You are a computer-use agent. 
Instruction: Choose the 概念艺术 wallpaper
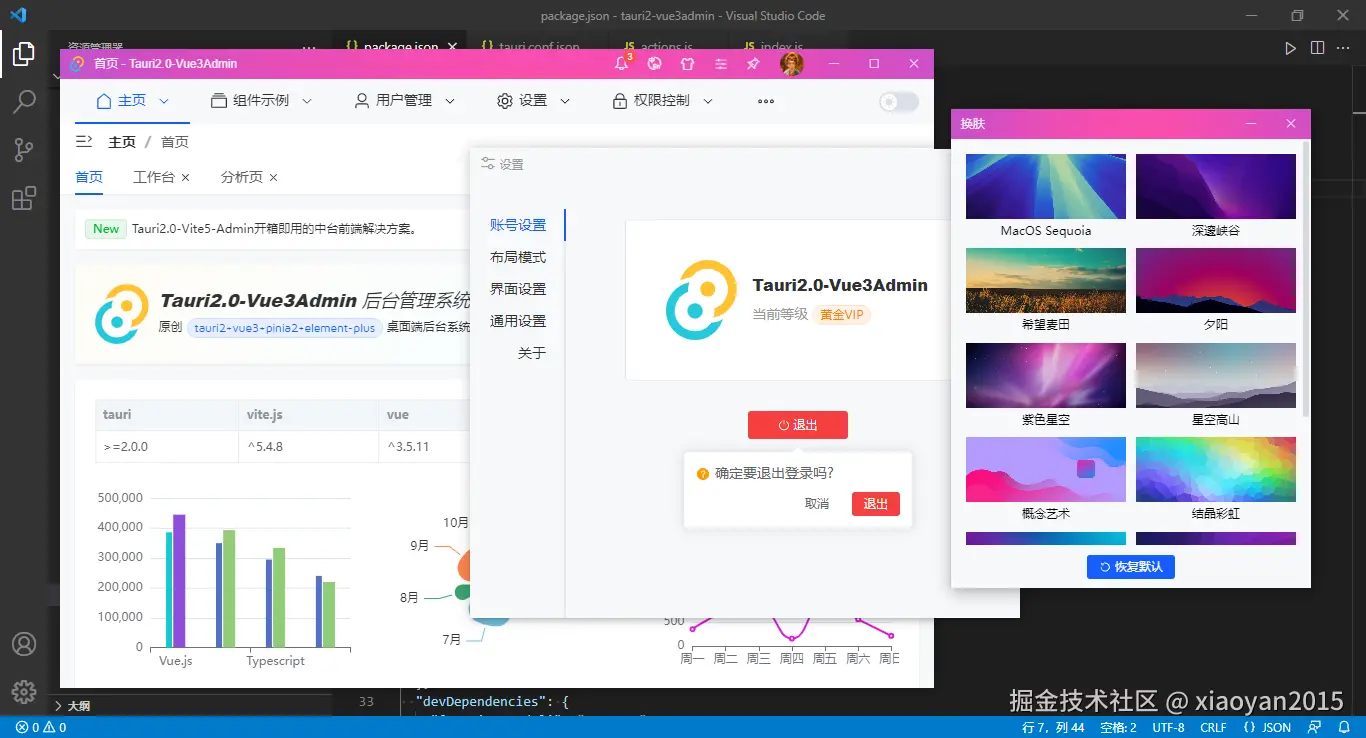[1046, 469]
